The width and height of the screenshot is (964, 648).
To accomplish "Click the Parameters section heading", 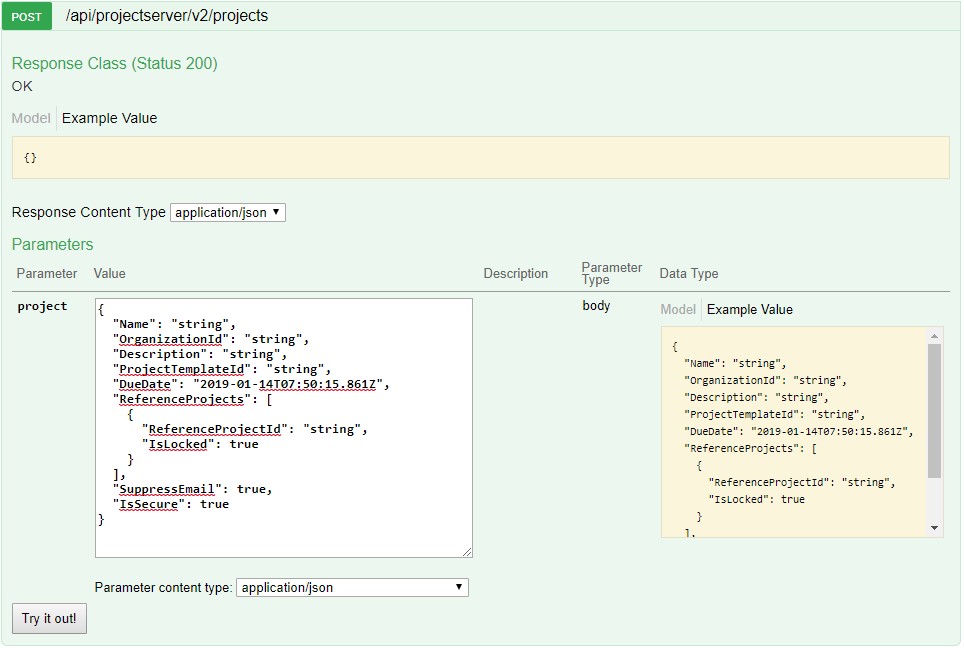I will click(53, 244).
